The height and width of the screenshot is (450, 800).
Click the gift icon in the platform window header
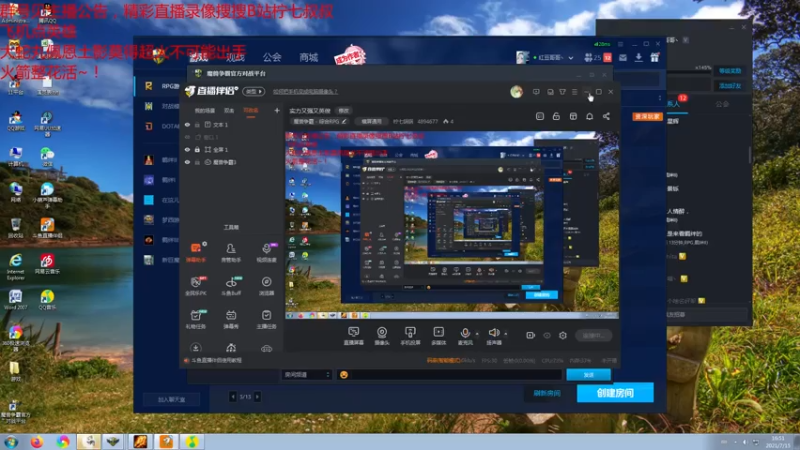click(x=655, y=58)
